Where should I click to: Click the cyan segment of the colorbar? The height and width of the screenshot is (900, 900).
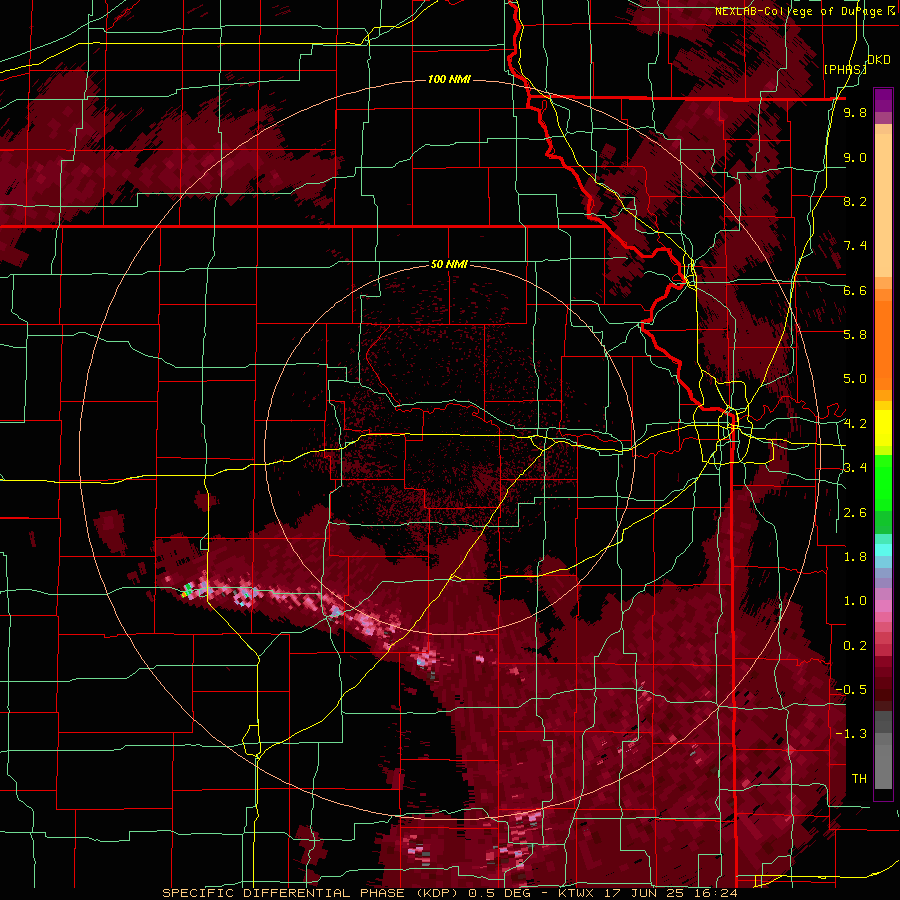point(883,550)
